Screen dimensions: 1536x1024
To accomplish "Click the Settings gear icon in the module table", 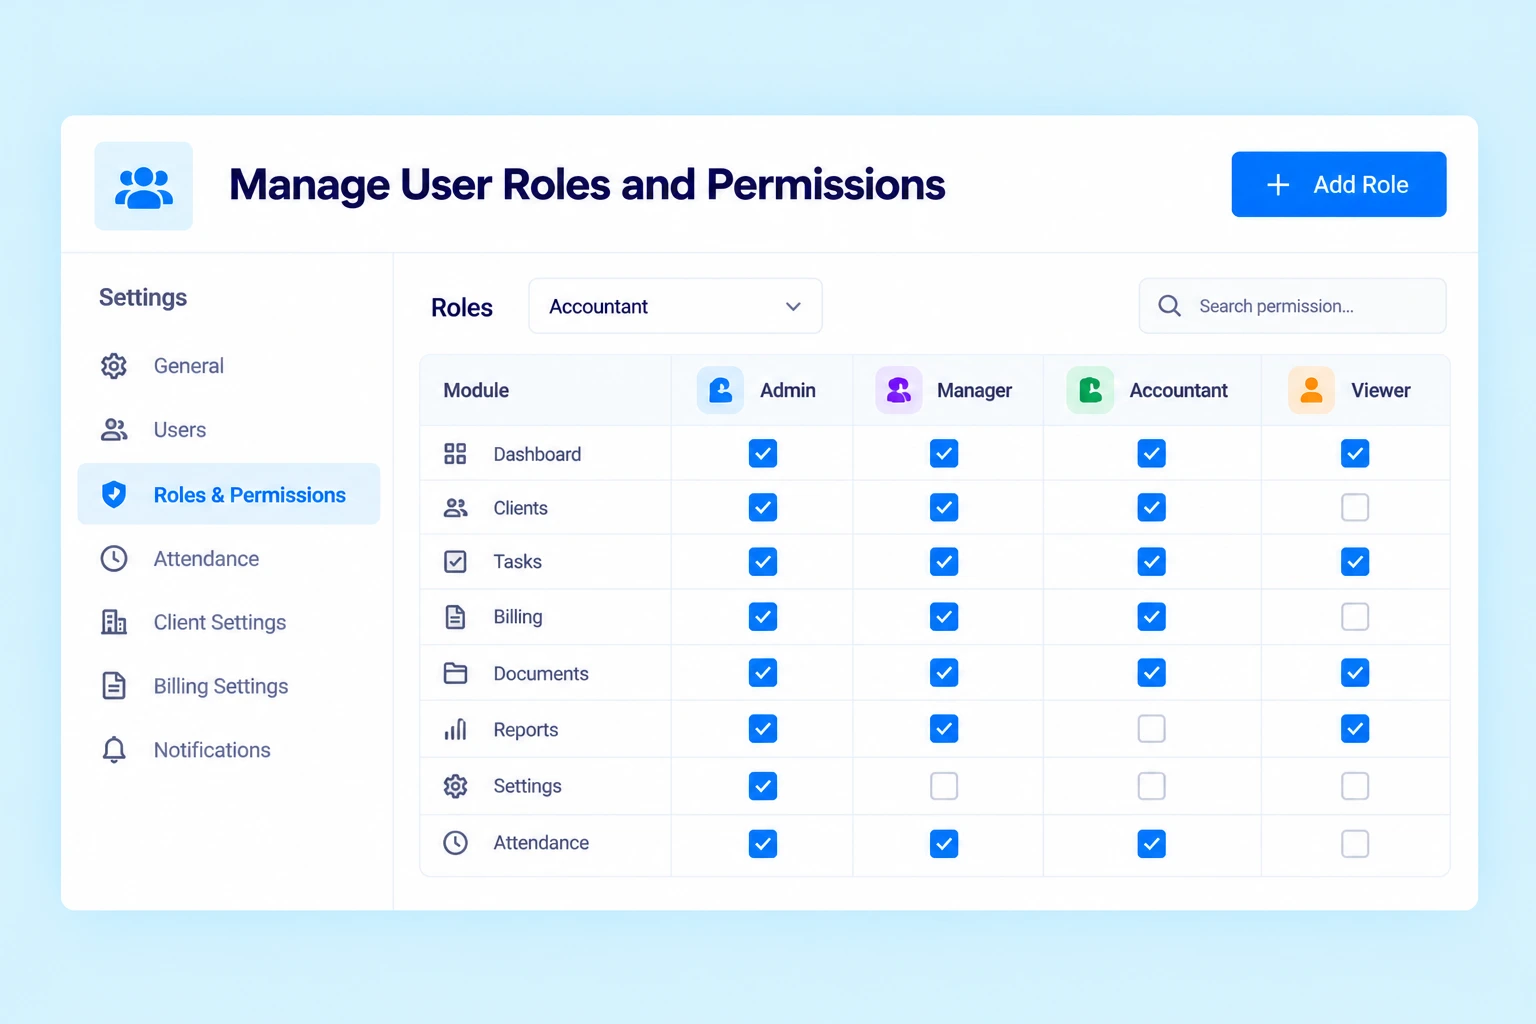I will point(455,786).
